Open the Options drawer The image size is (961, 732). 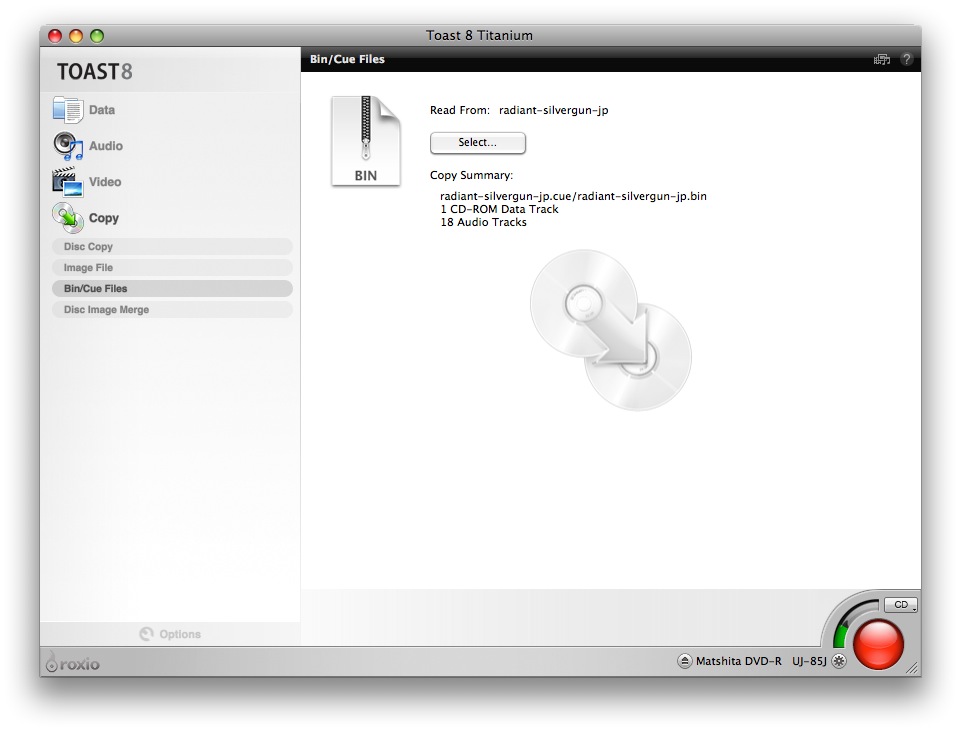[x=170, y=634]
